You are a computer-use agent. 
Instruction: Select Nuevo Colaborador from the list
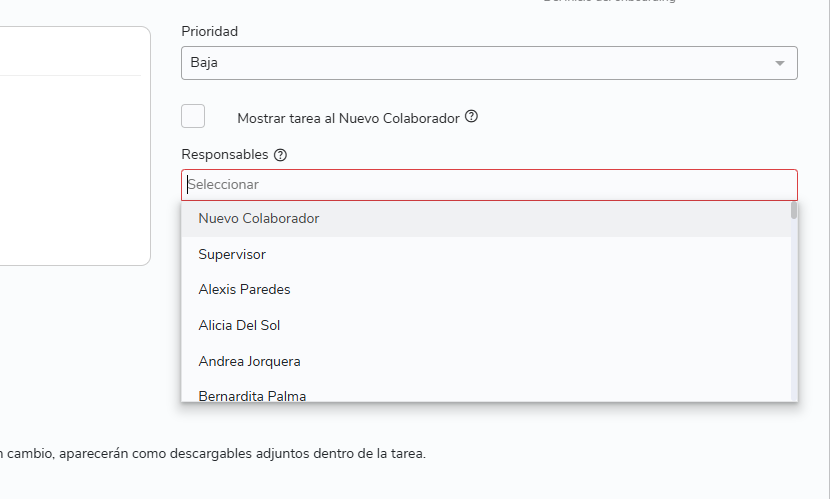(x=259, y=219)
